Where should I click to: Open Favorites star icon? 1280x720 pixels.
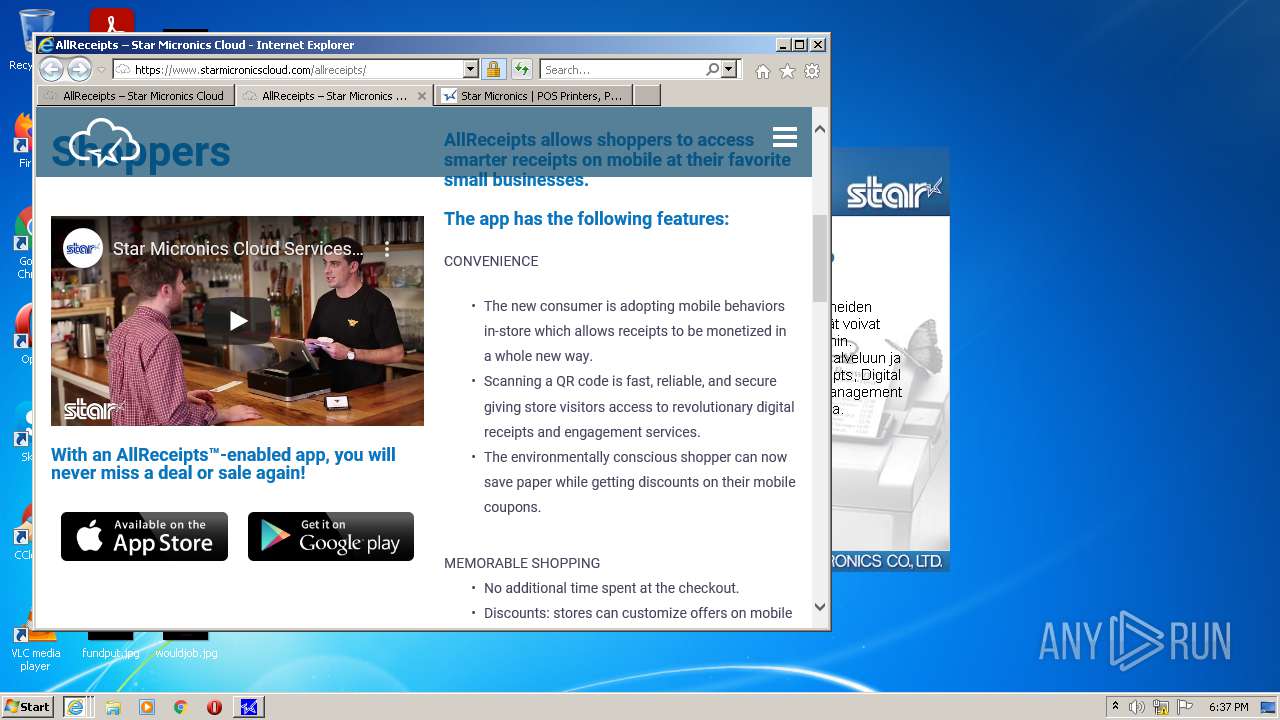[x=787, y=71]
